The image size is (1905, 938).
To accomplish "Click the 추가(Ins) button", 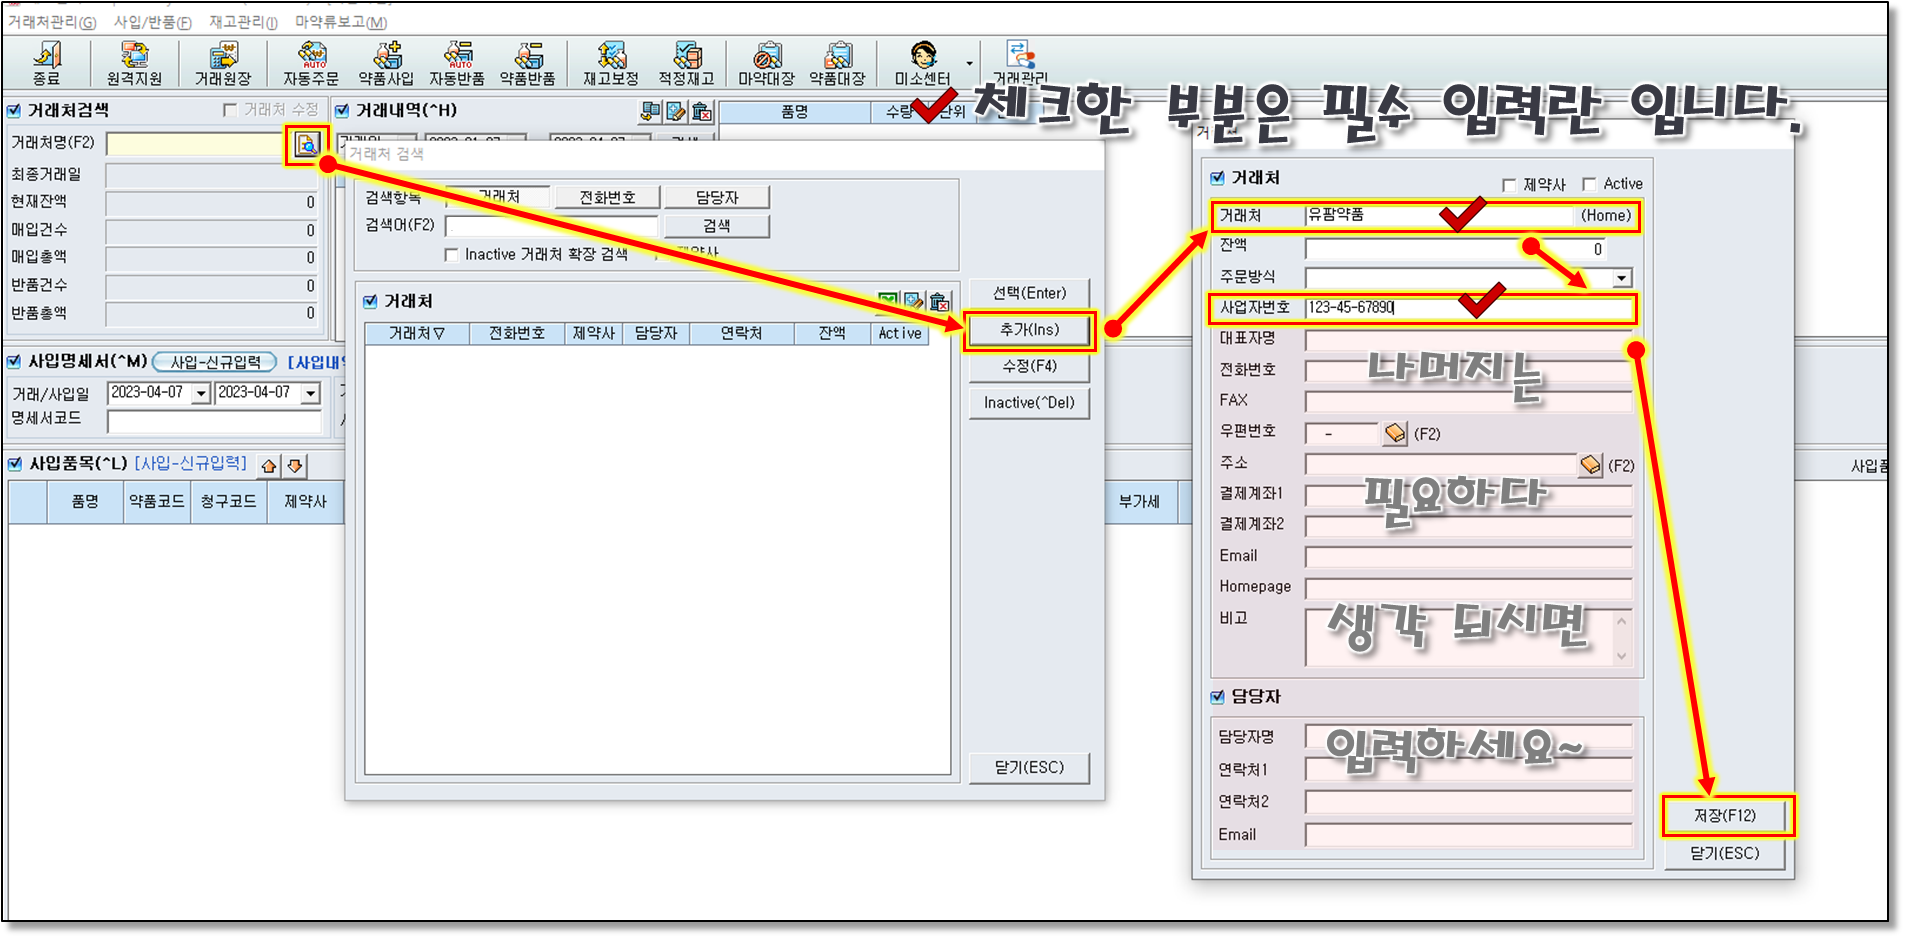I will [x=1029, y=330].
